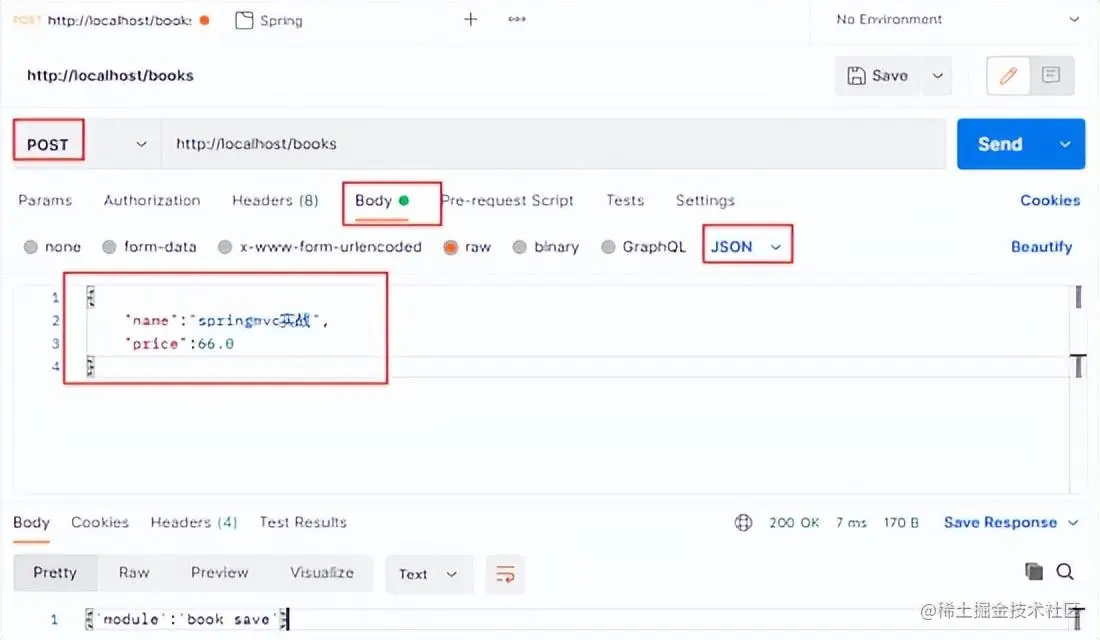Select the x-www-form-urlencoded radio button
The height and width of the screenshot is (640, 1100).
pos(225,247)
